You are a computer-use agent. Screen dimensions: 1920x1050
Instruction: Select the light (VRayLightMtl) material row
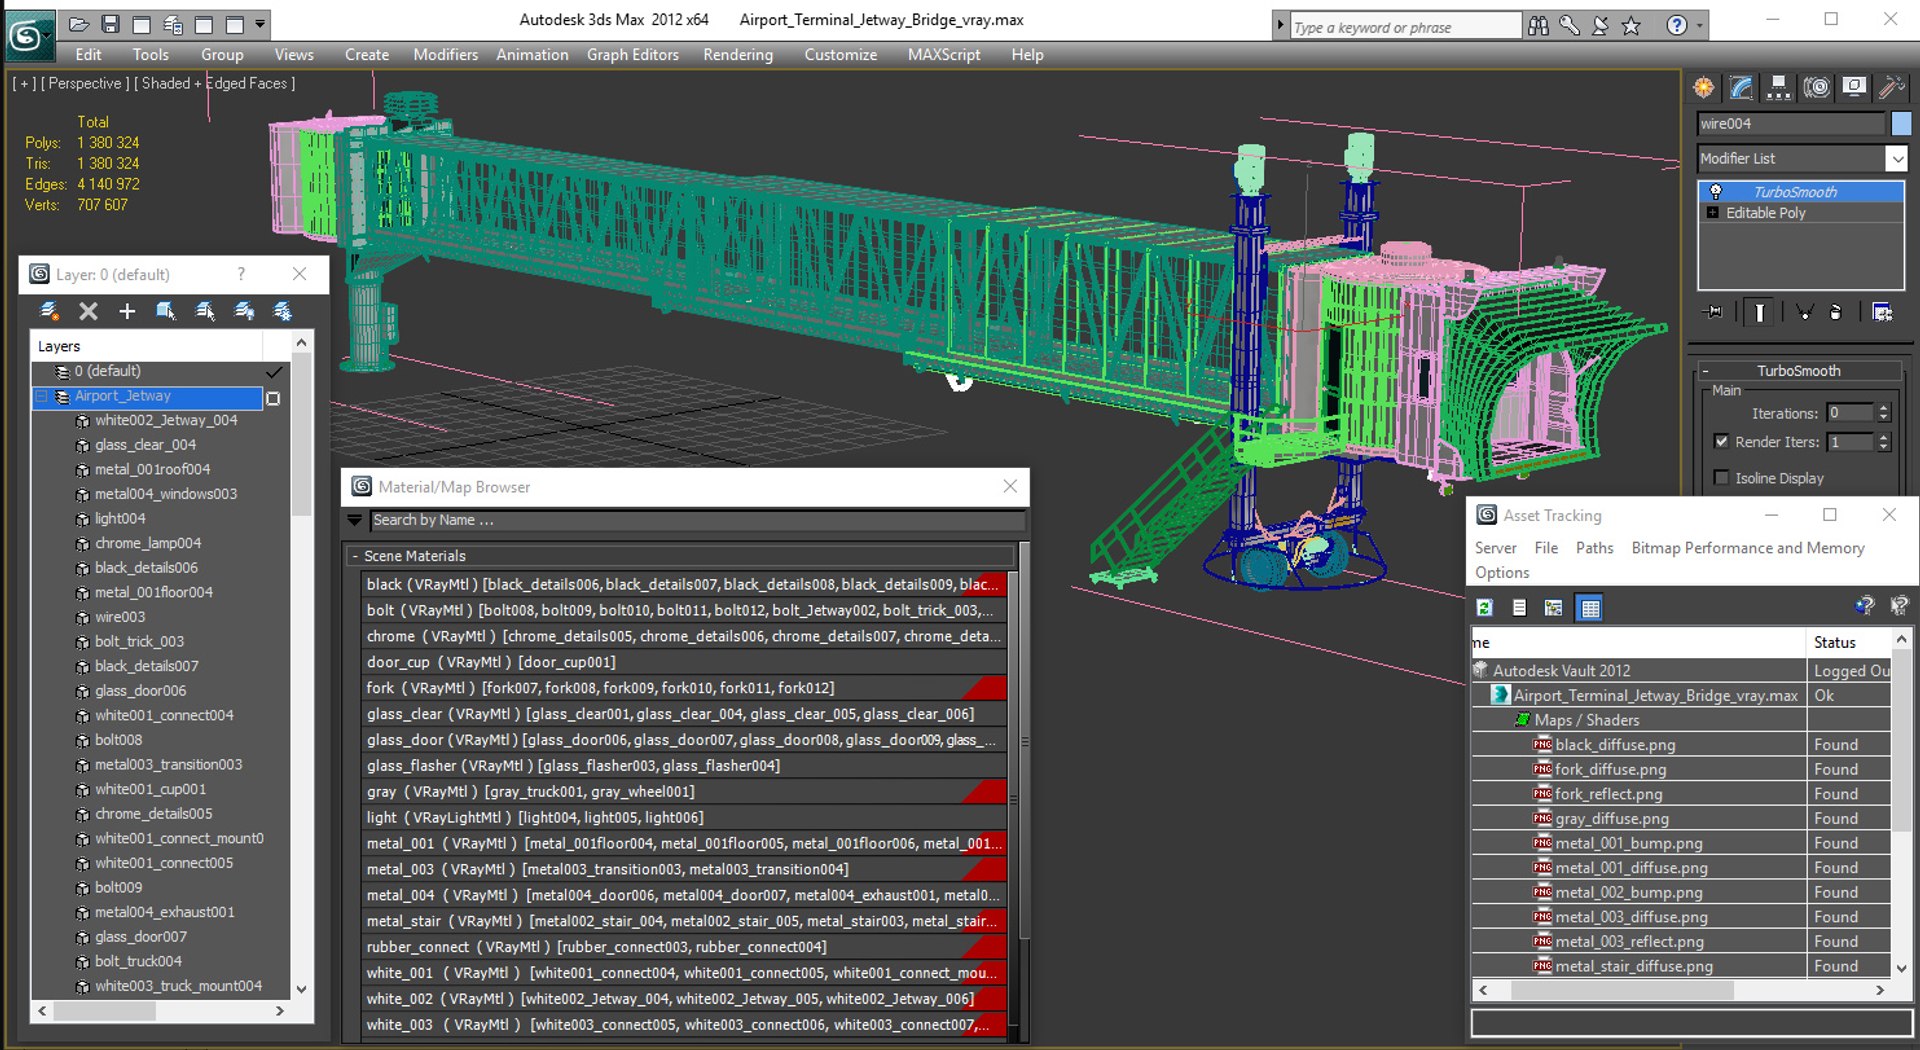[683, 818]
